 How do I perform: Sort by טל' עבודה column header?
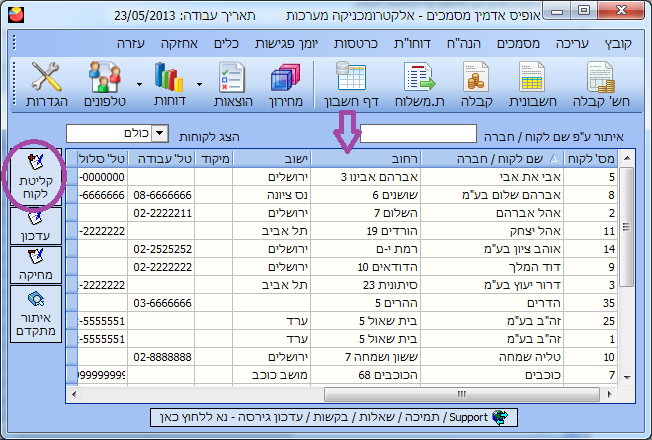point(161,158)
